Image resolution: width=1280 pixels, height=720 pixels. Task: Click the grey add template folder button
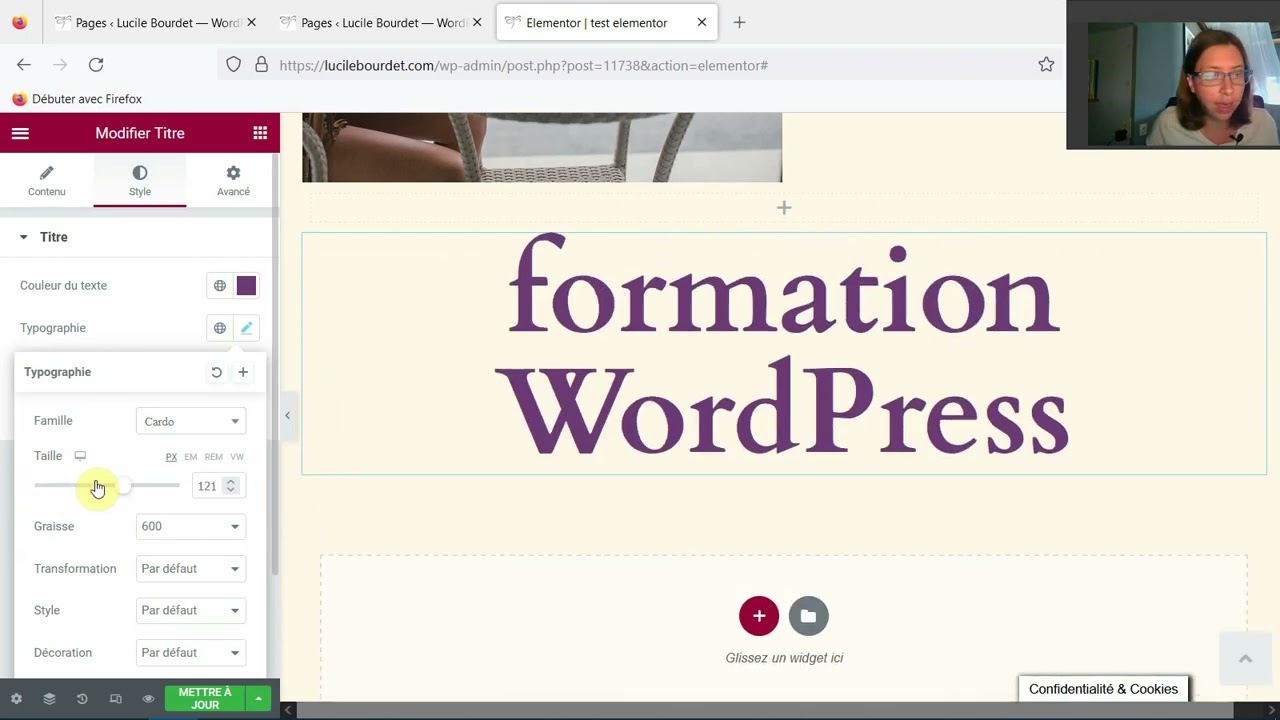click(809, 616)
